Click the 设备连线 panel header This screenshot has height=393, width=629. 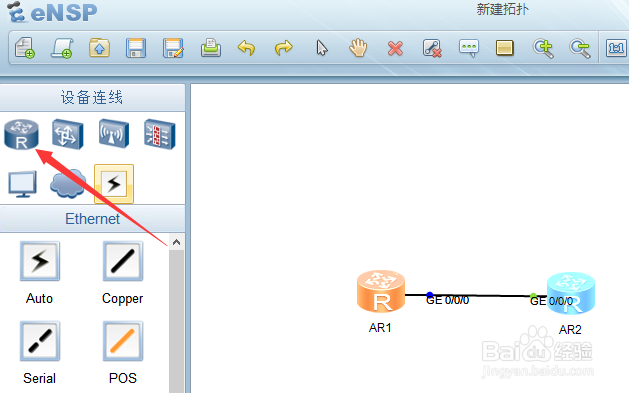click(92, 97)
